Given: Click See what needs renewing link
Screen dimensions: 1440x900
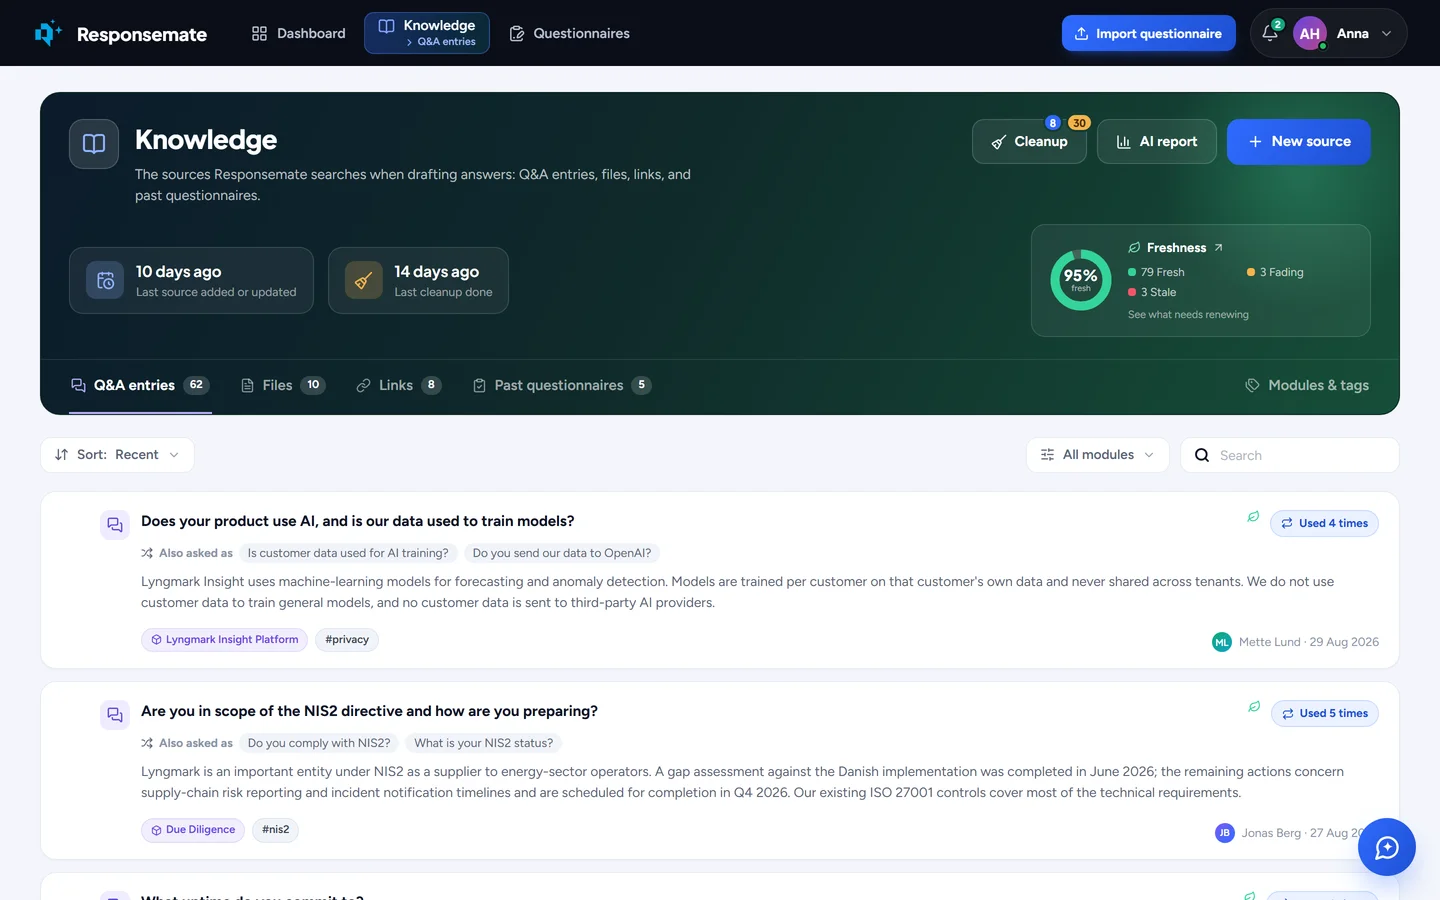Looking at the screenshot, I should point(1188,315).
